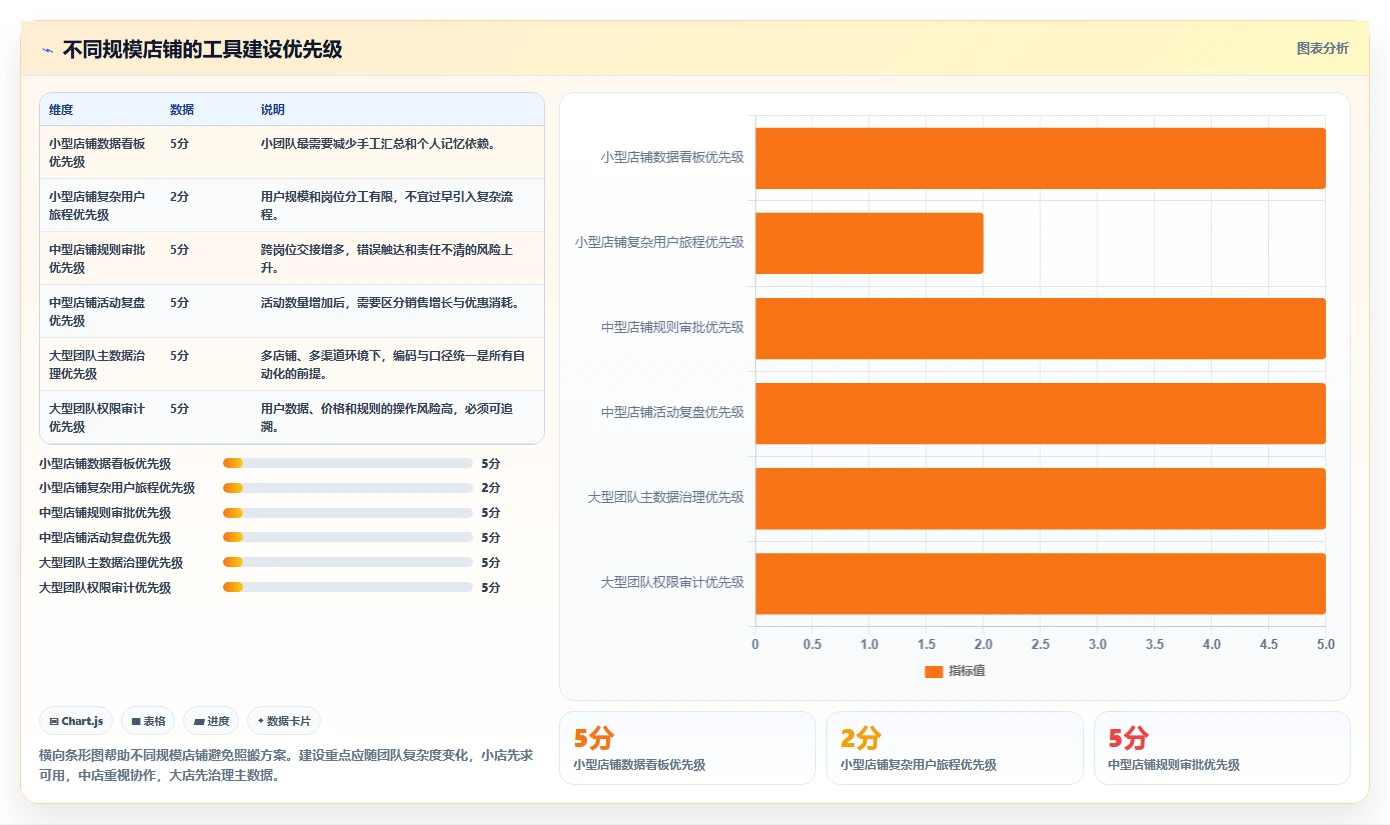Screen dimensions: 1390x825
Task: Click chart bar for 大型团队主数据治理优先级
Action: [x=1040, y=498]
